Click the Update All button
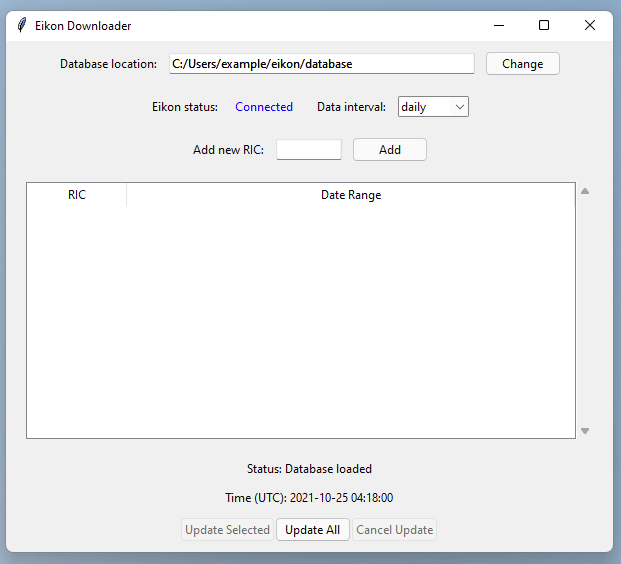621x564 pixels. [312, 530]
